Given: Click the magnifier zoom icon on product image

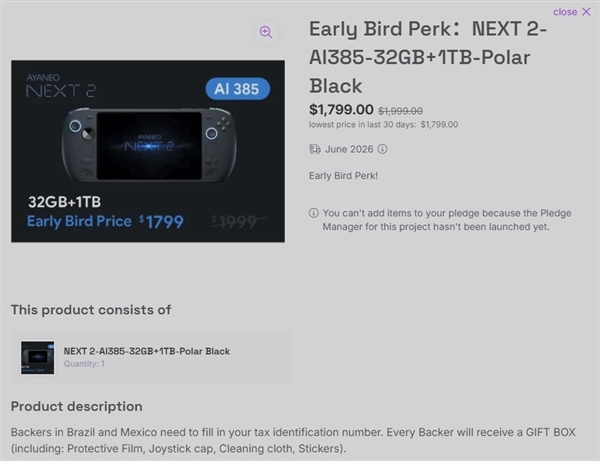Looking at the screenshot, I should pyautogui.click(x=265, y=32).
